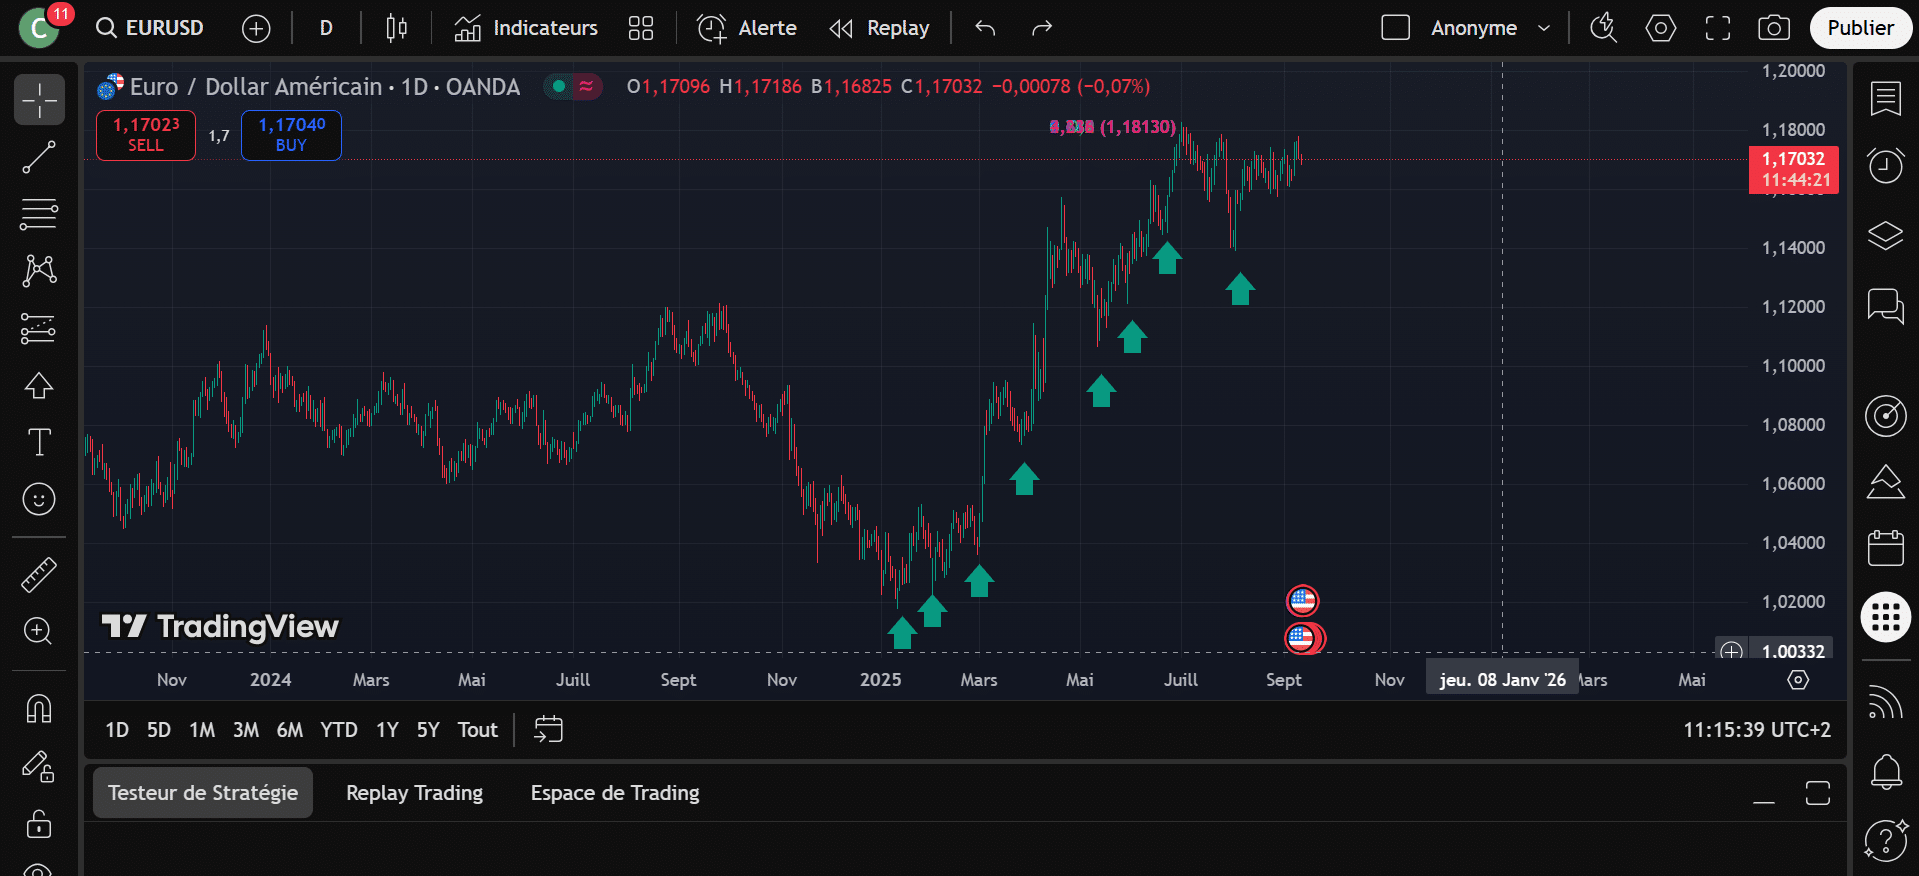Expand the Anonyme layout dropdown
Viewport: 1919px width, 876px height.
point(1543,28)
